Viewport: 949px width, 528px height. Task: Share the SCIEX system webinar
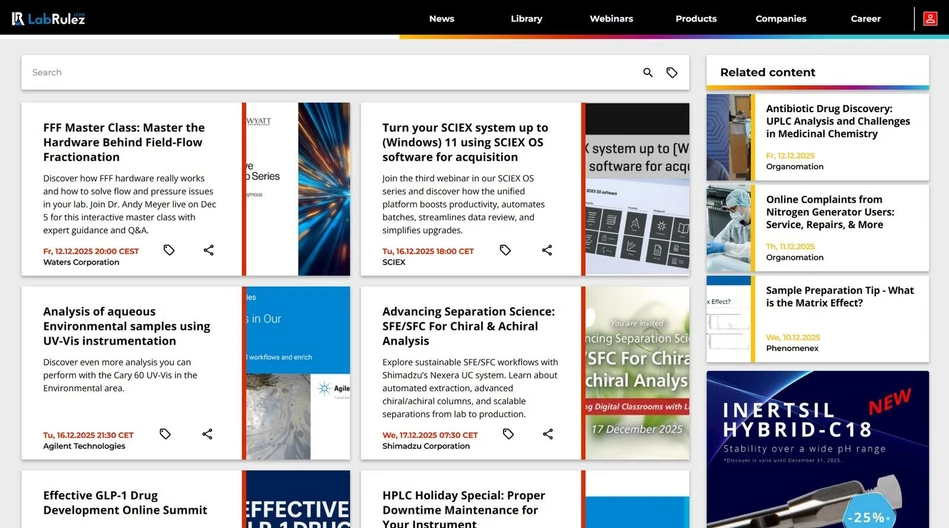click(547, 250)
